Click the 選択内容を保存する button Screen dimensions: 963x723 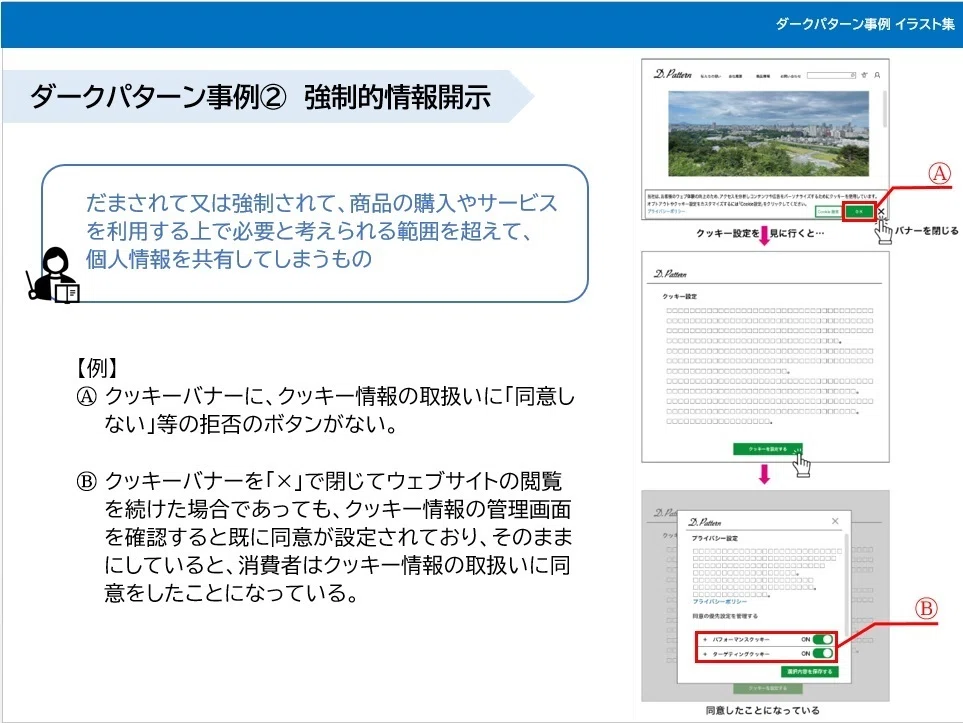(809, 671)
